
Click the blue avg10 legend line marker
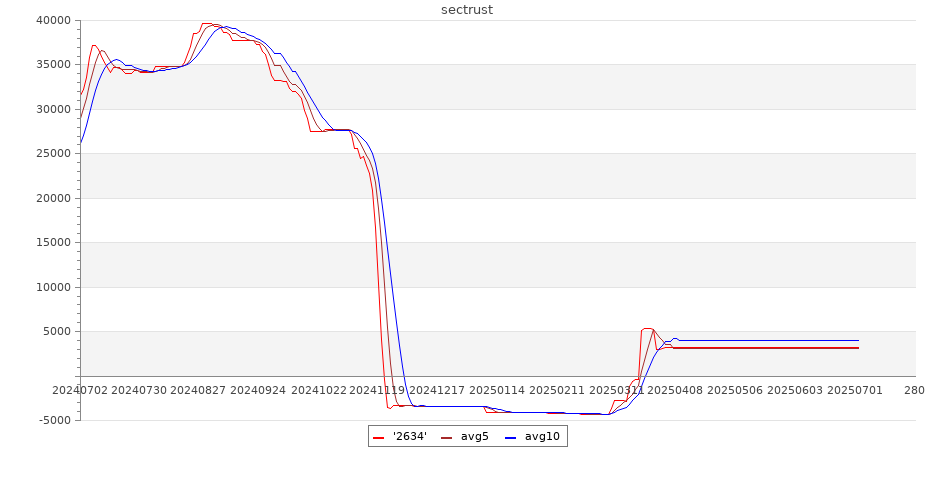tap(511, 437)
